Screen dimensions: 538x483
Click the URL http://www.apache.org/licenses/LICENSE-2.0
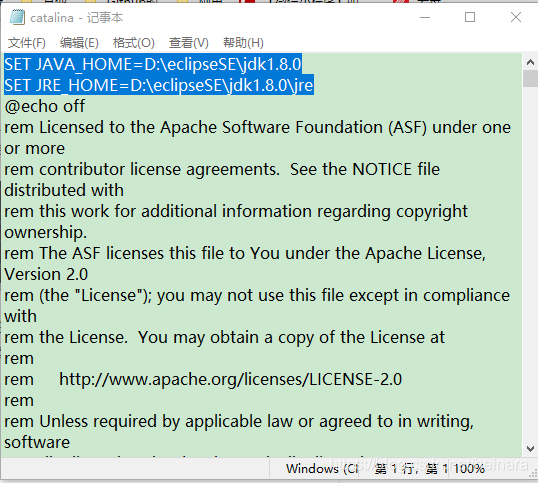click(x=230, y=379)
